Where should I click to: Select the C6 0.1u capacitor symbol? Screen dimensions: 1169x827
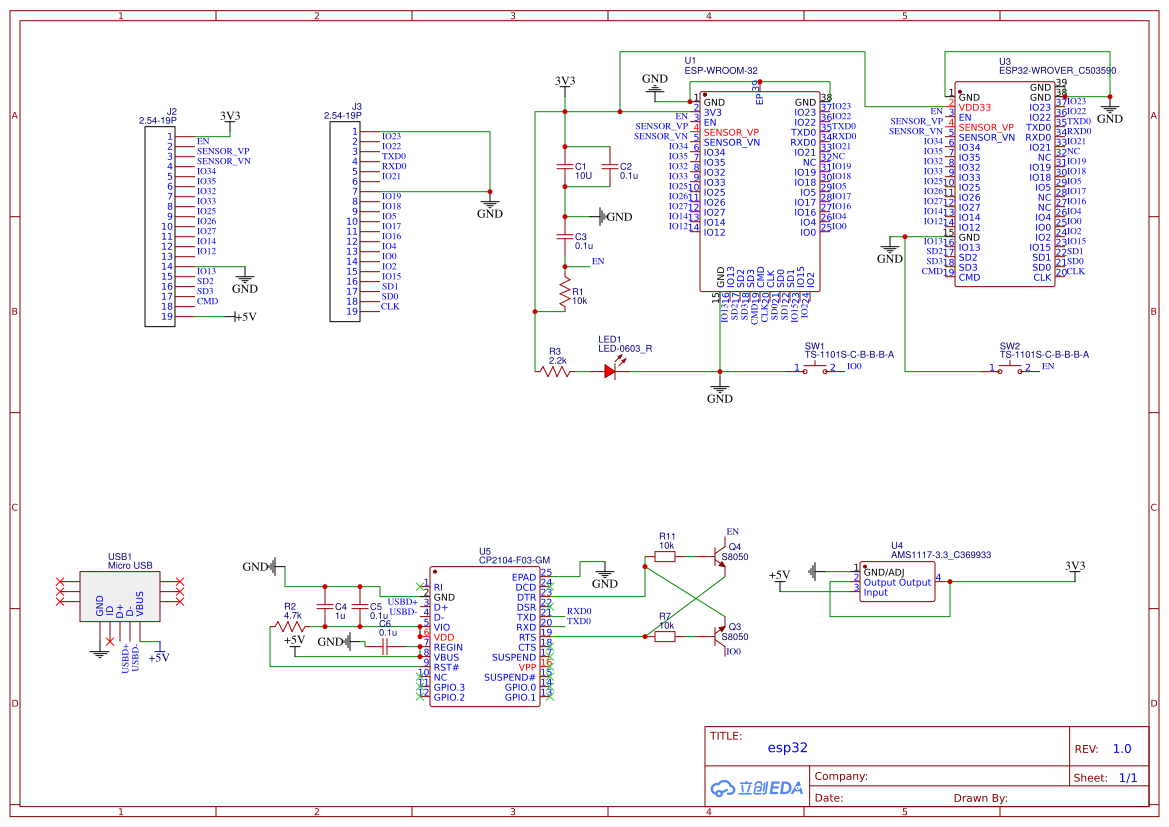pos(385,647)
